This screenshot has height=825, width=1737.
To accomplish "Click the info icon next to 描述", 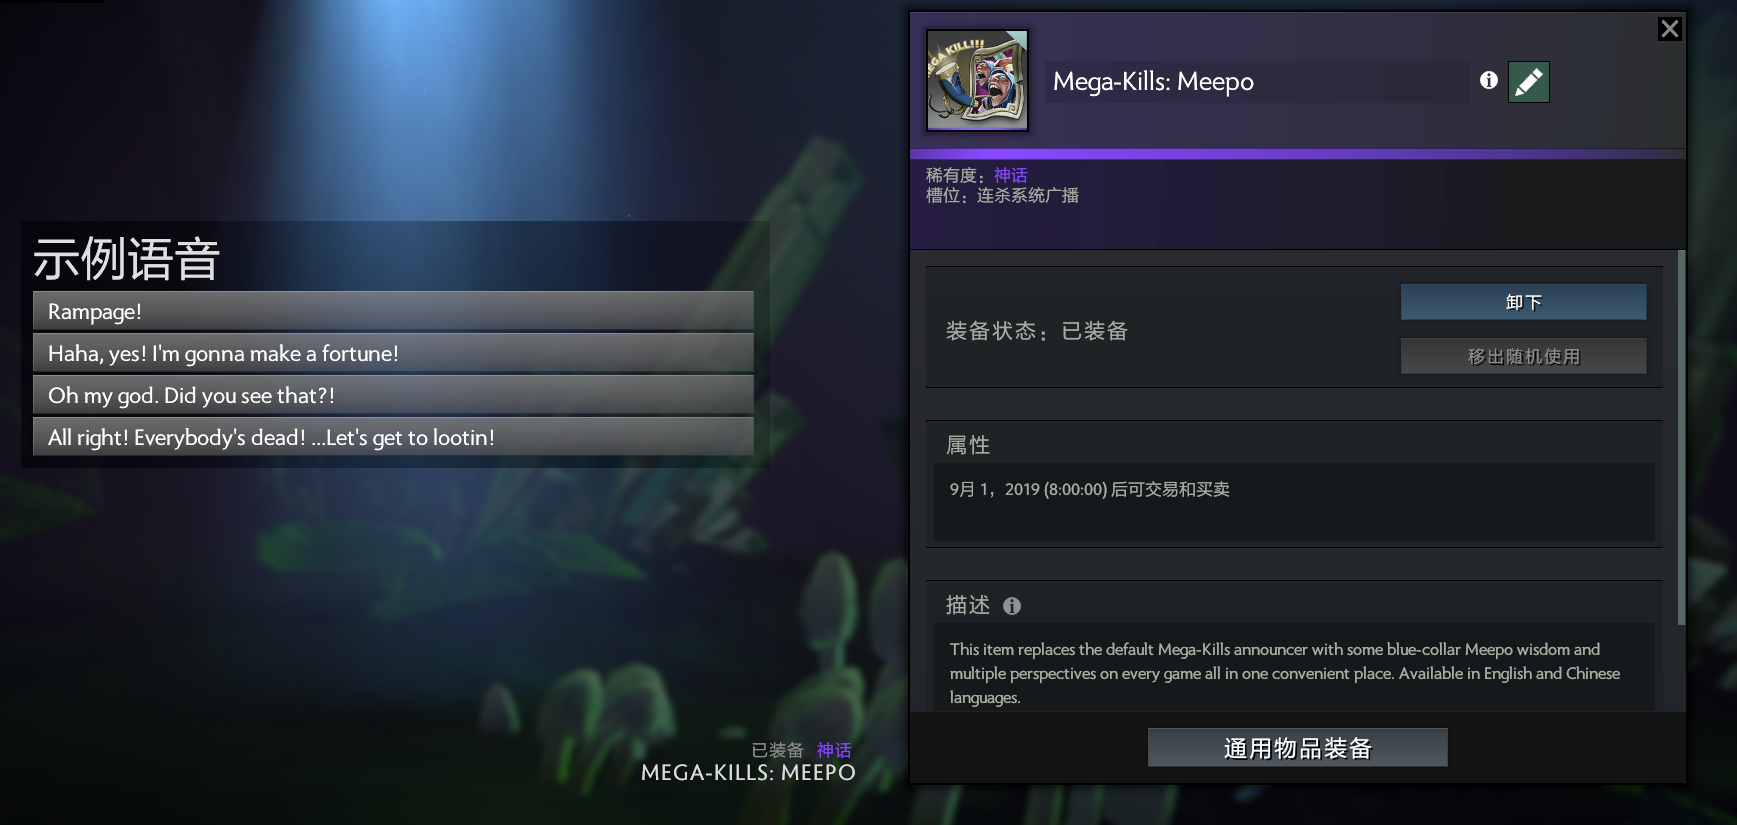I will (x=1012, y=606).
